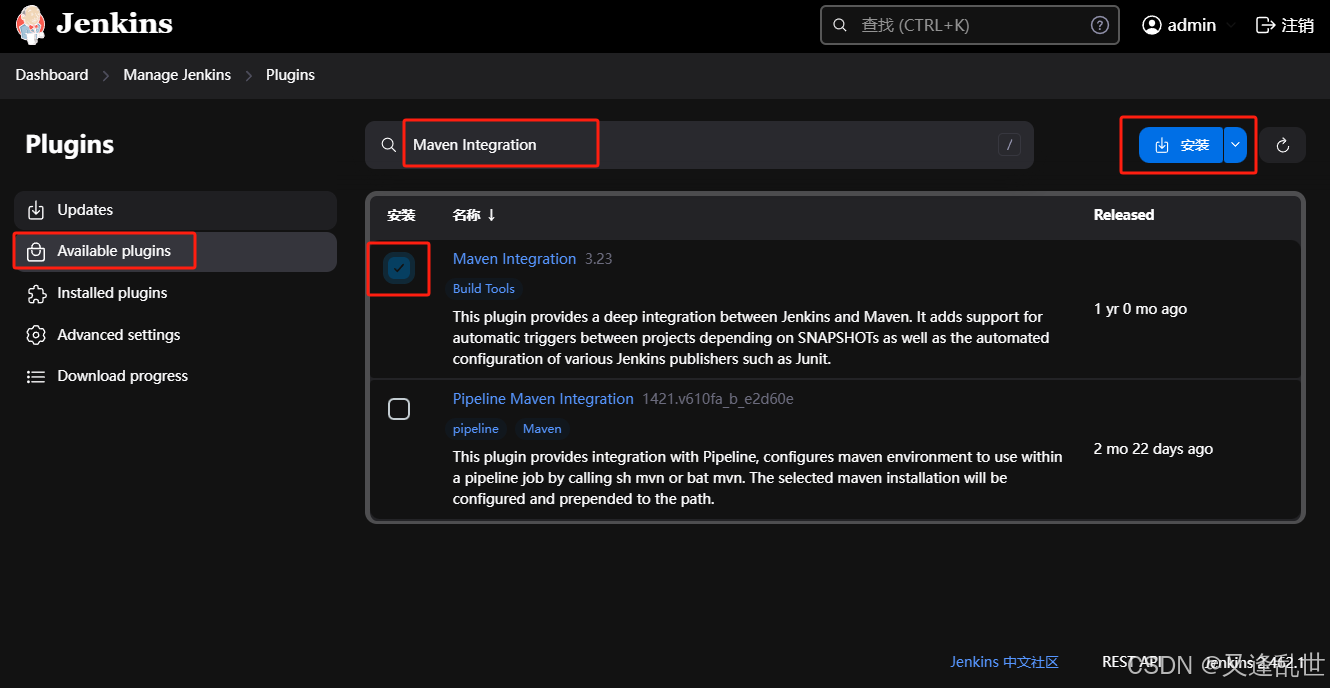Click the Plugins breadcrumb
Viewport: 1330px width, 688px height.
(x=290, y=75)
